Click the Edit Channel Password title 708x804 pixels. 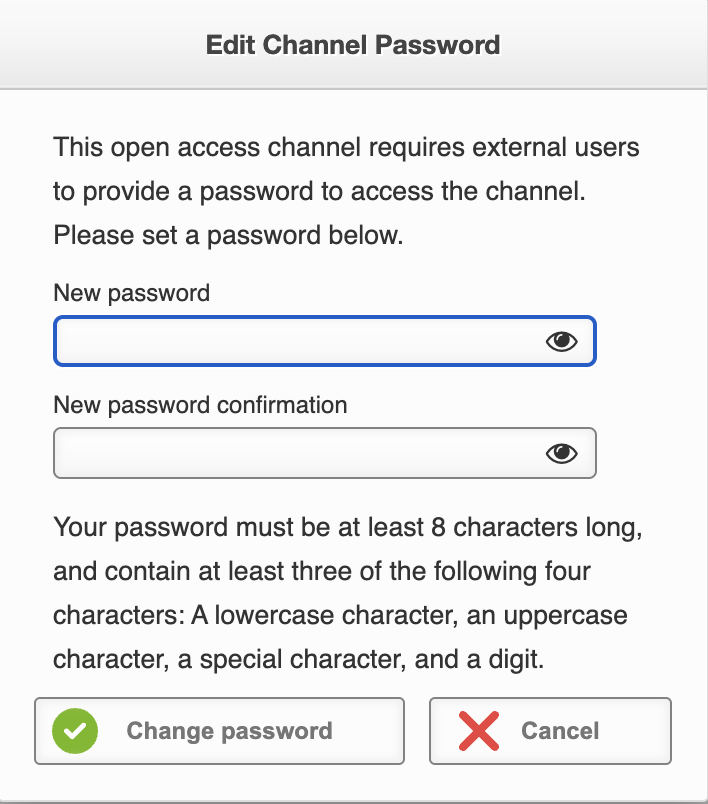point(353,45)
